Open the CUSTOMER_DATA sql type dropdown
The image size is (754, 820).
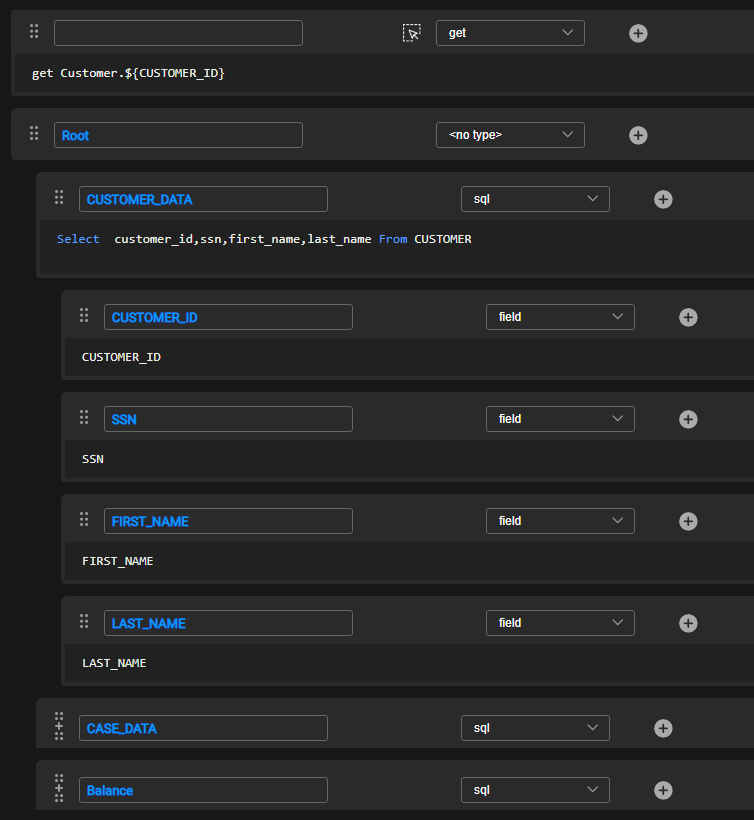[535, 199]
